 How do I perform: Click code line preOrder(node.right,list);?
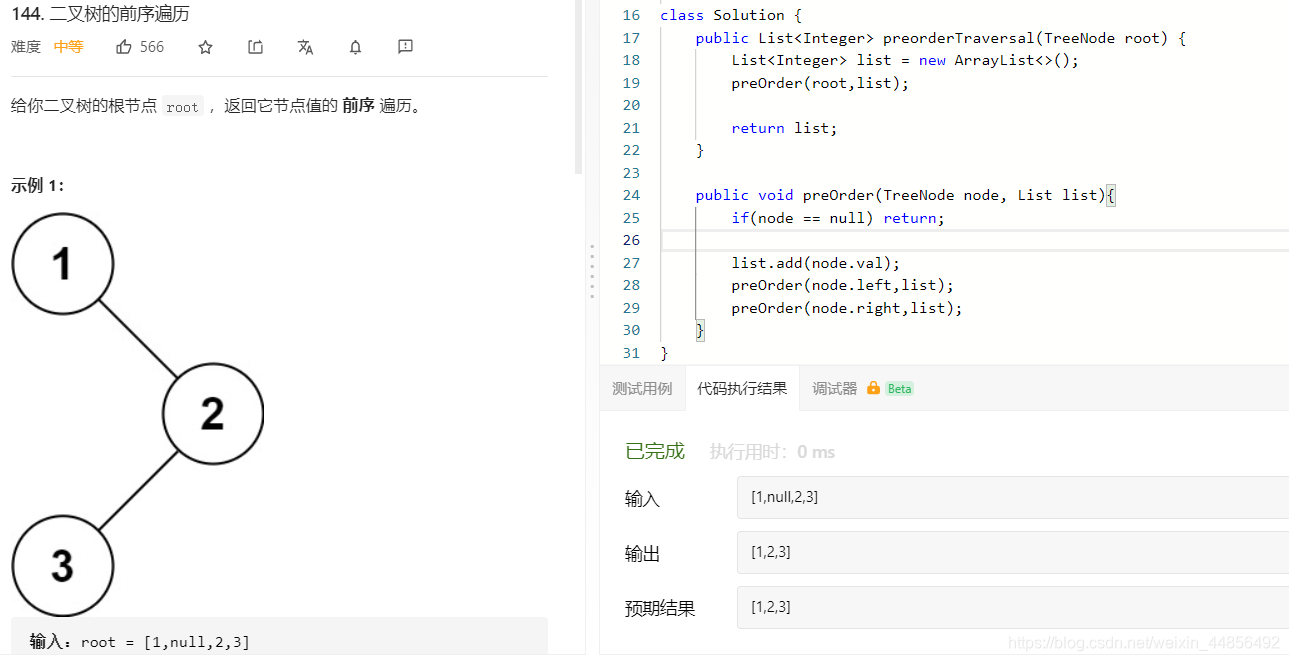pyautogui.click(x=847, y=308)
